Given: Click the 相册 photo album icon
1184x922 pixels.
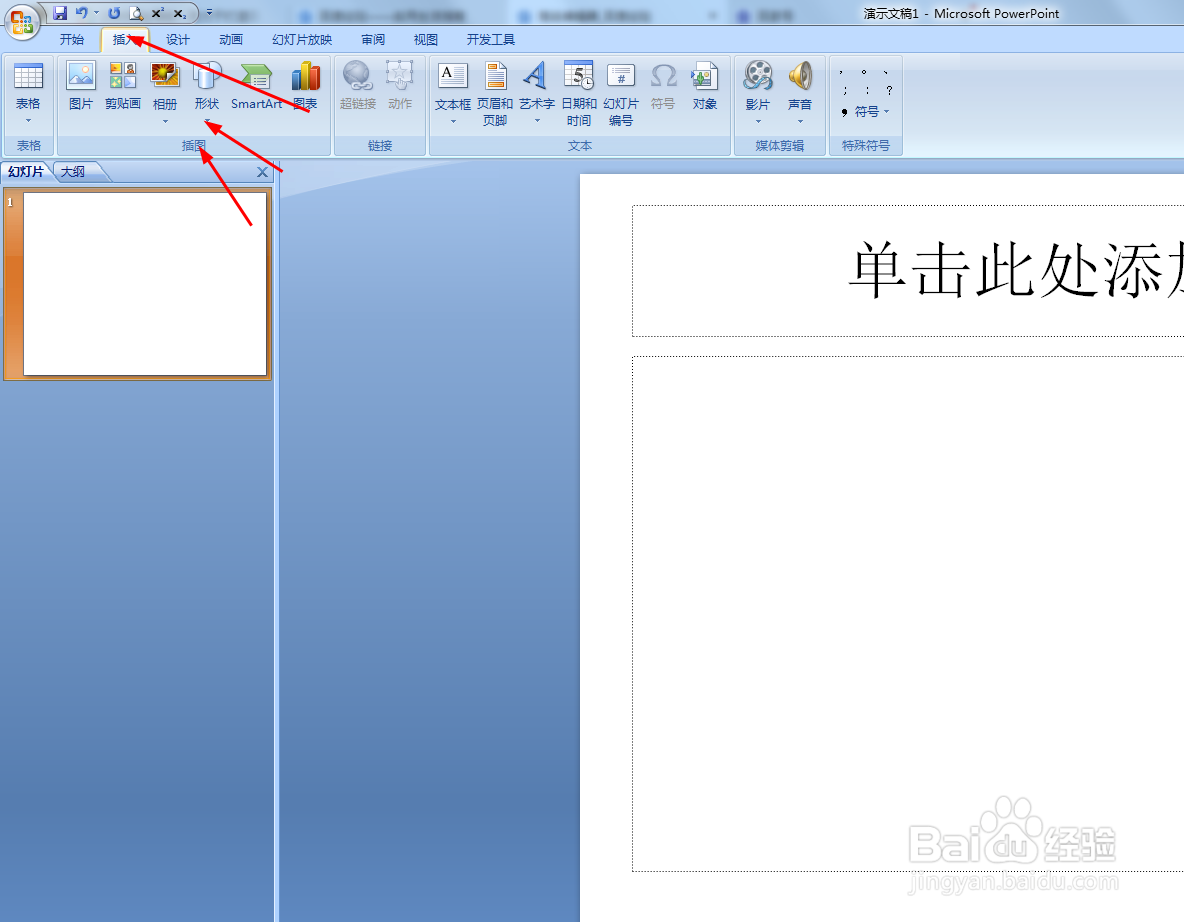Looking at the screenshot, I should (x=165, y=76).
